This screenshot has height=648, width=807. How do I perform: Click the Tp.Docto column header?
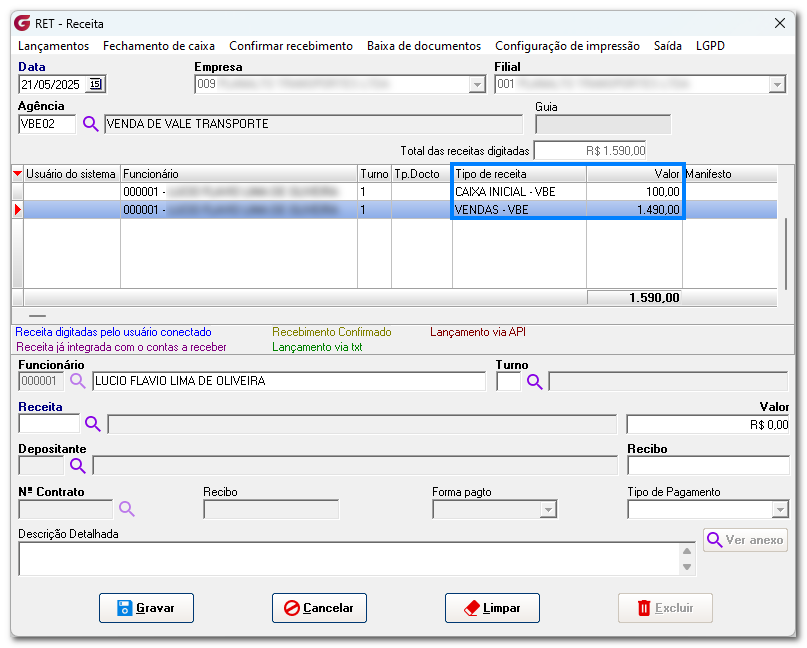click(422, 174)
